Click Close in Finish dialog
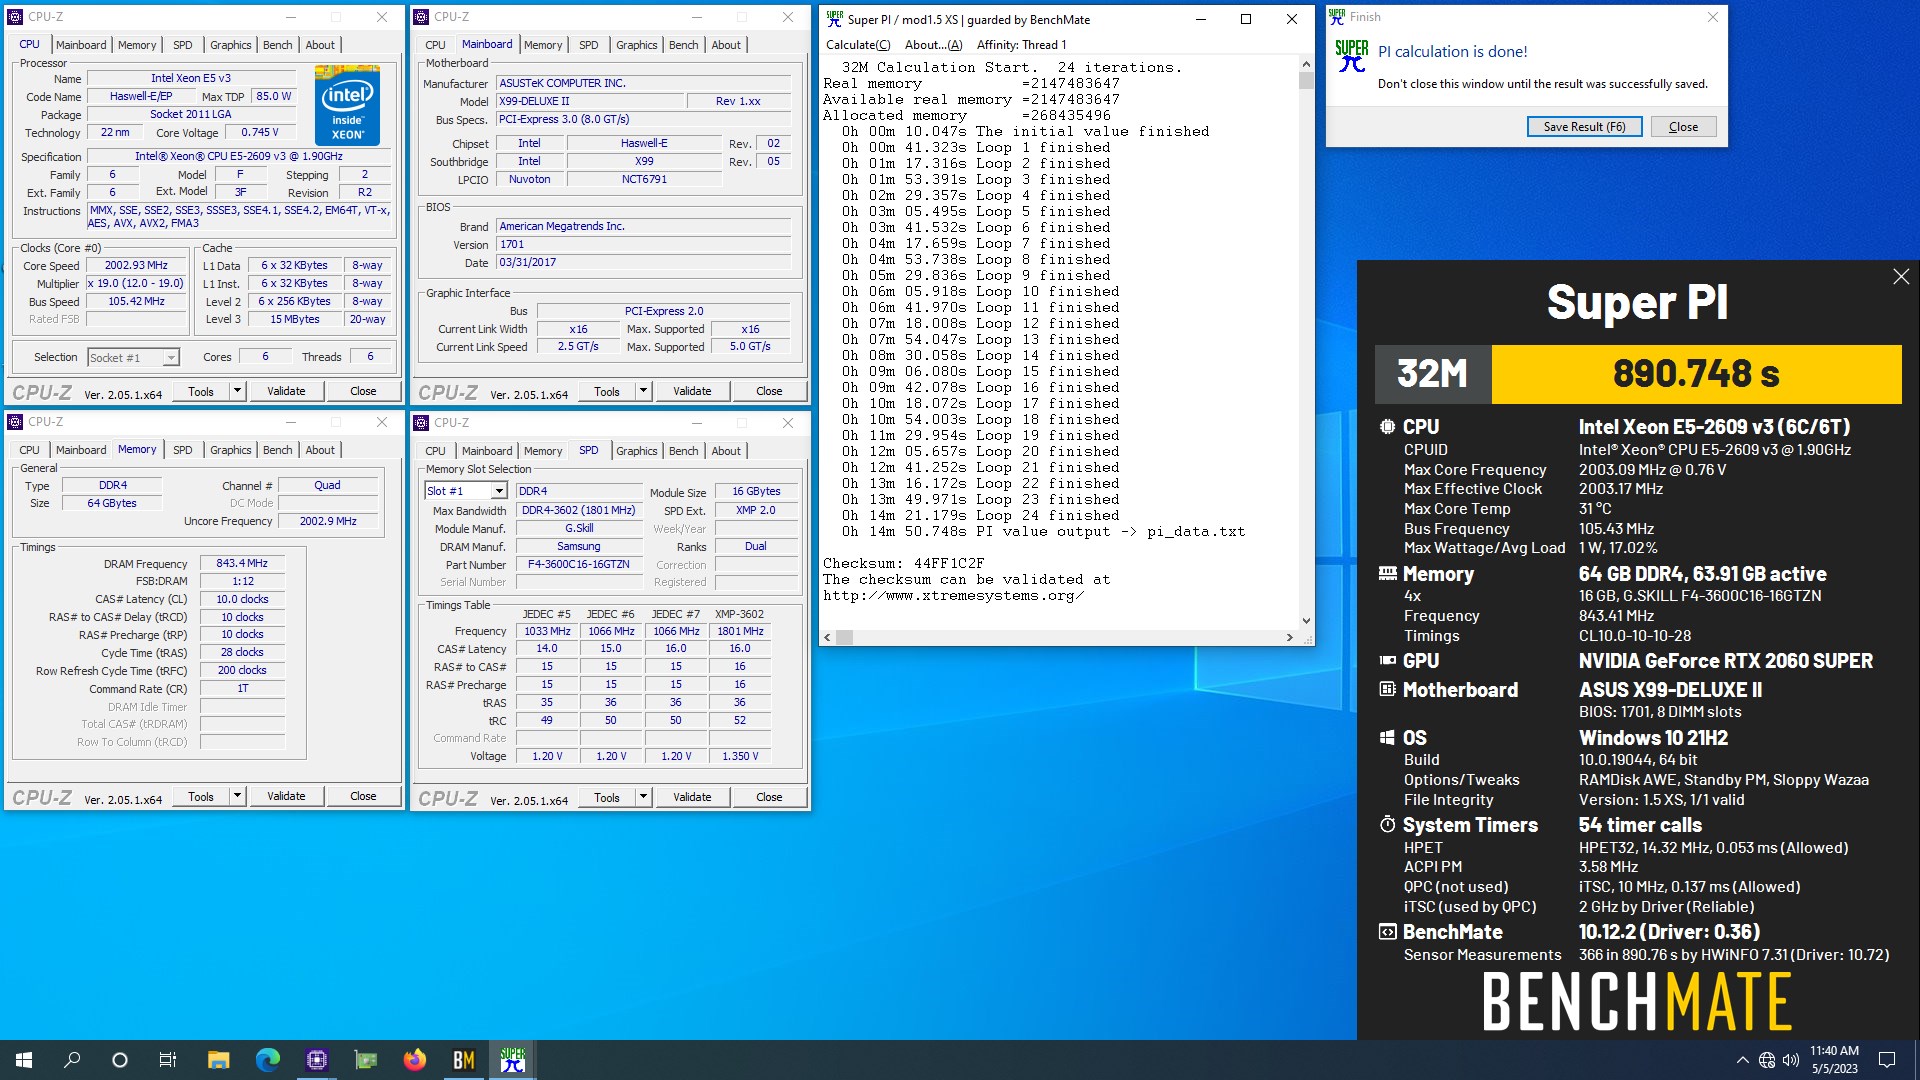 point(1683,127)
